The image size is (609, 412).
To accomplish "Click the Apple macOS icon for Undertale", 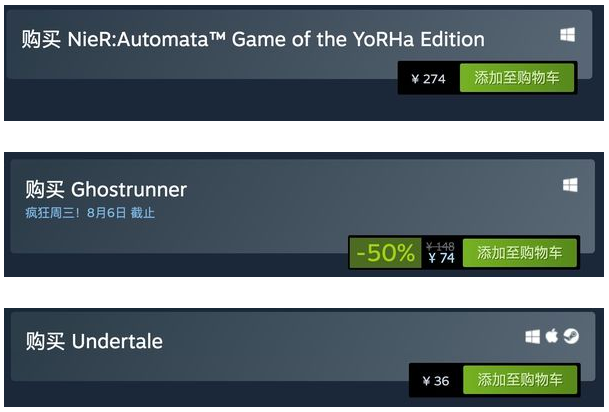I will coord(551,336).
